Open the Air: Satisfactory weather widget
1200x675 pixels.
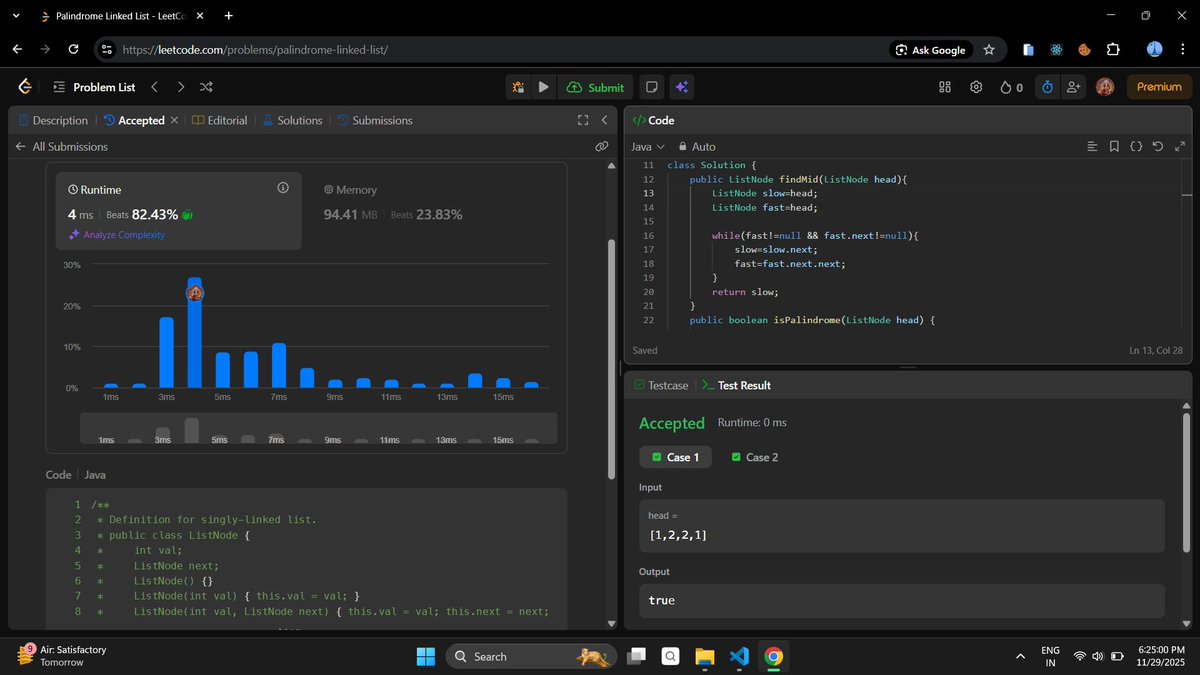point(62,656)
